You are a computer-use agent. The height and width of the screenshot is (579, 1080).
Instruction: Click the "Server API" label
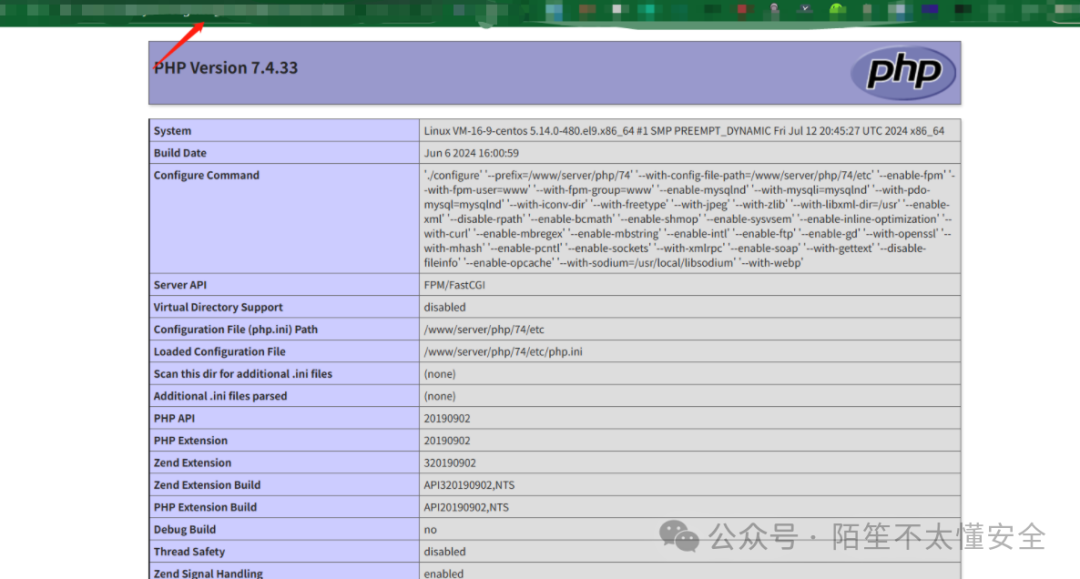point(180,285)
